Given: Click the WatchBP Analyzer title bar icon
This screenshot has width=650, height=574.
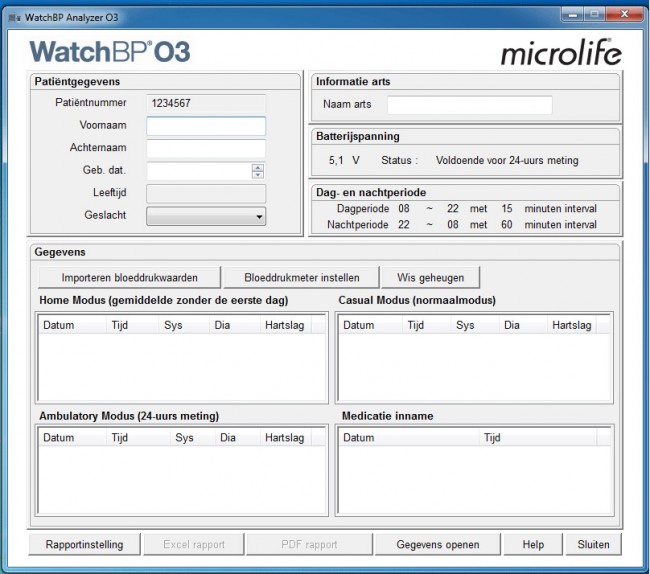Looking at the screenshot, I should tap(14, 16).
